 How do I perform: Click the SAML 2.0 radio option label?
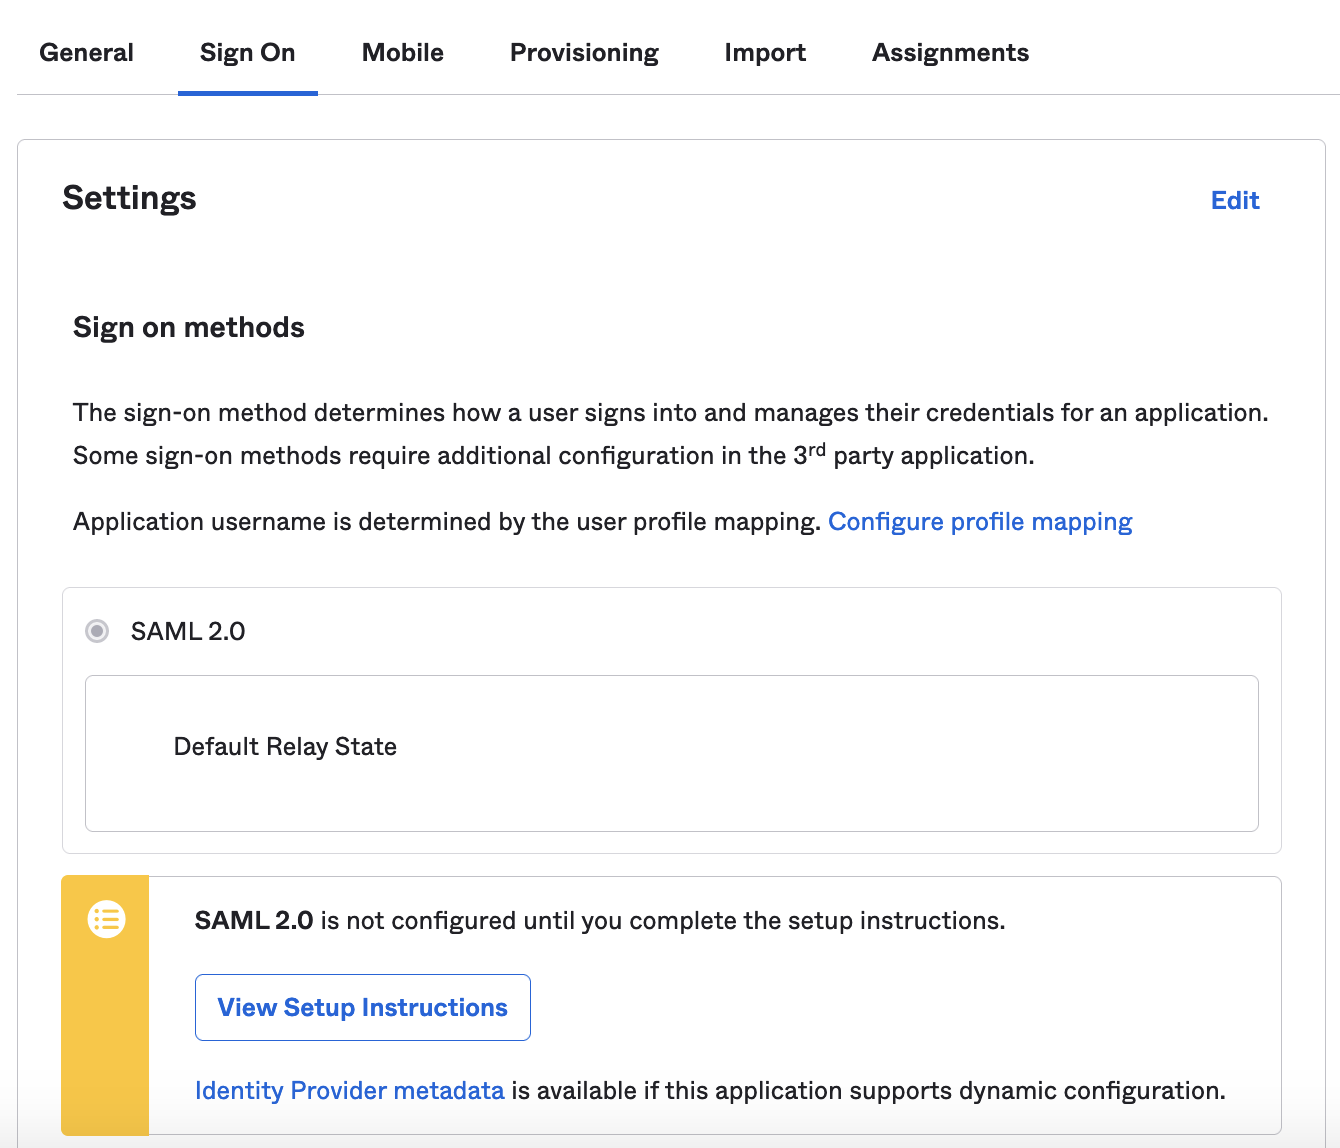188,631
